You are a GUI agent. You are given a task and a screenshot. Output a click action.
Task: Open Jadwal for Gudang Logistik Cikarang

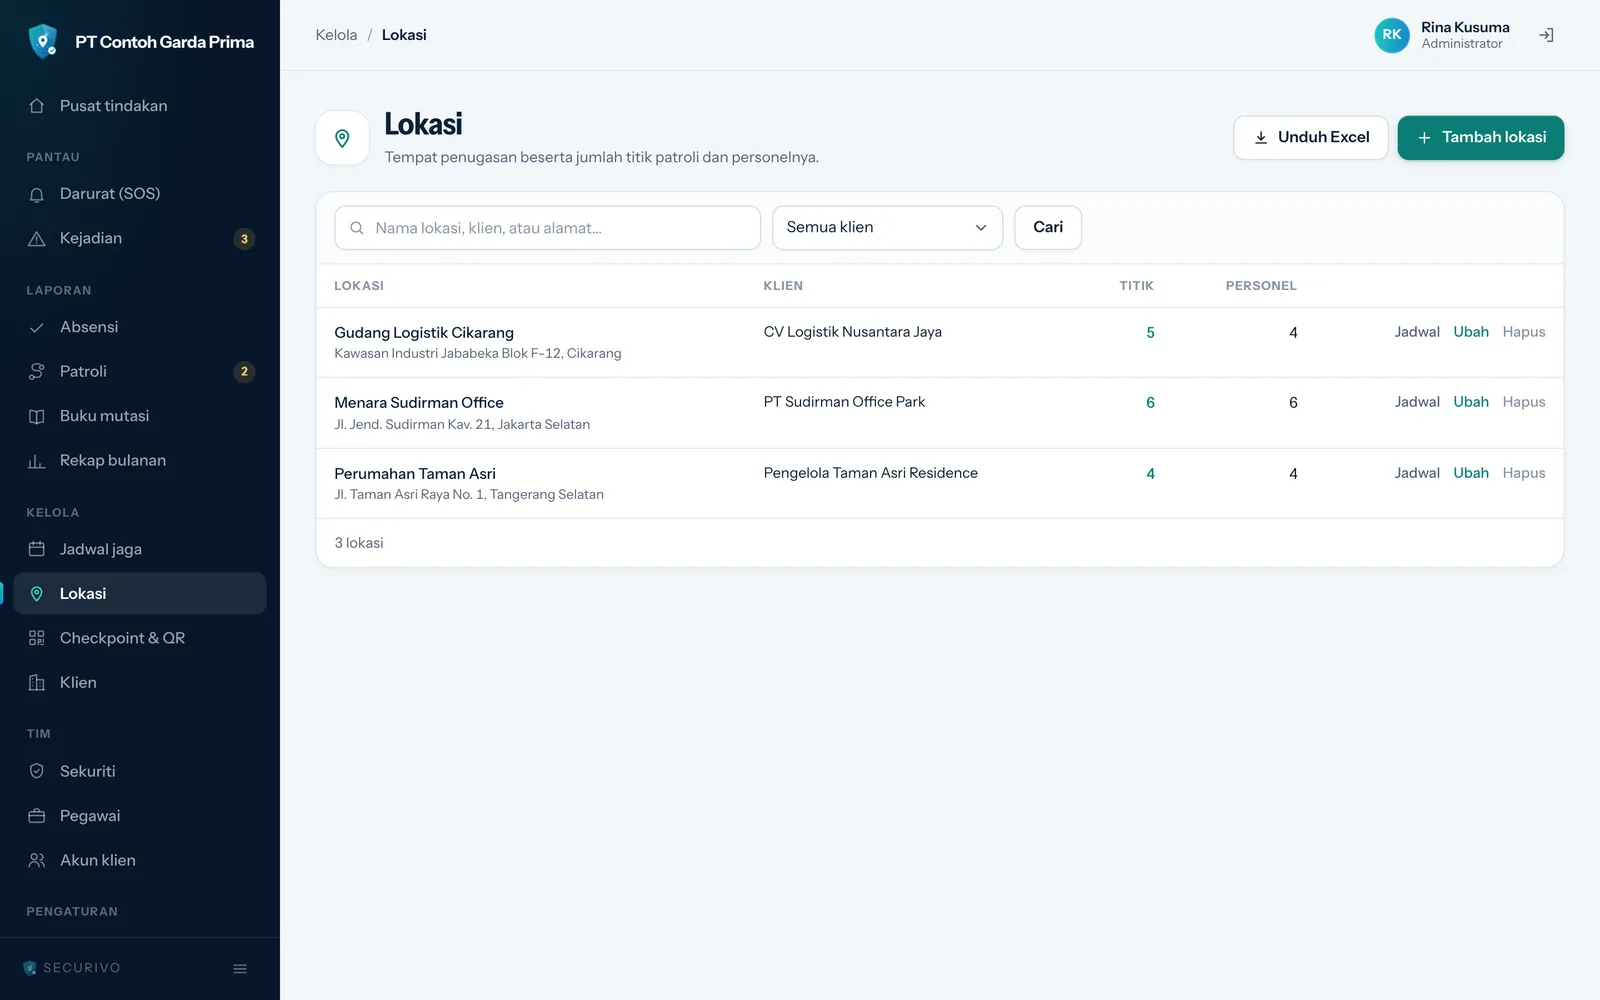1417,332
